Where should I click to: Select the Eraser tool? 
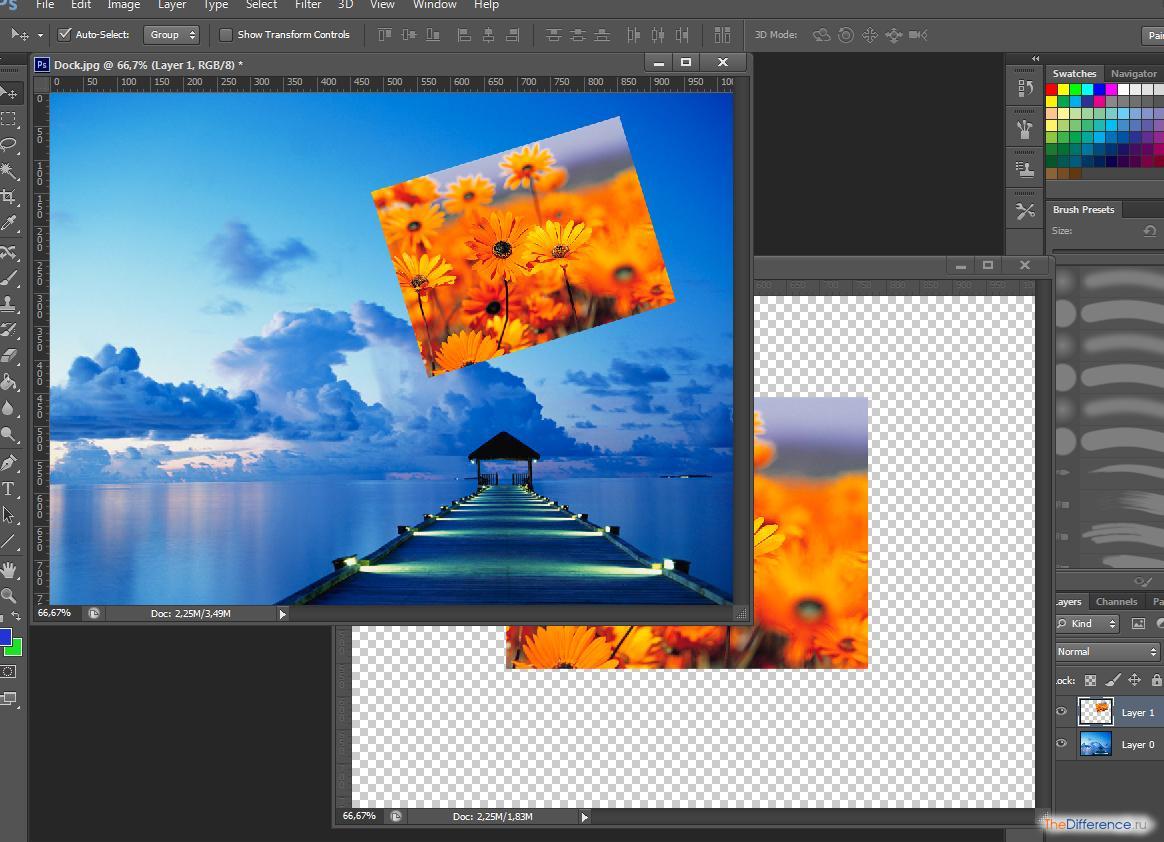[x=12, y=355]
